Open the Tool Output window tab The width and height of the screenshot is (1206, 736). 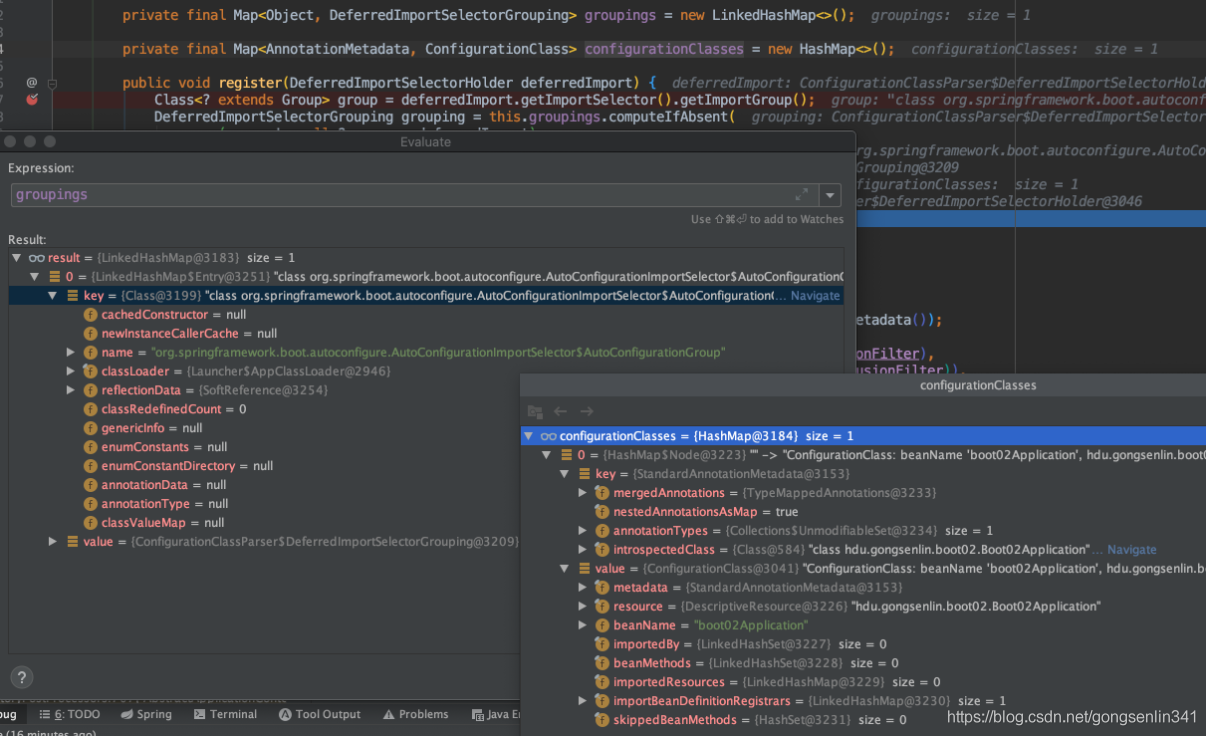320,715
